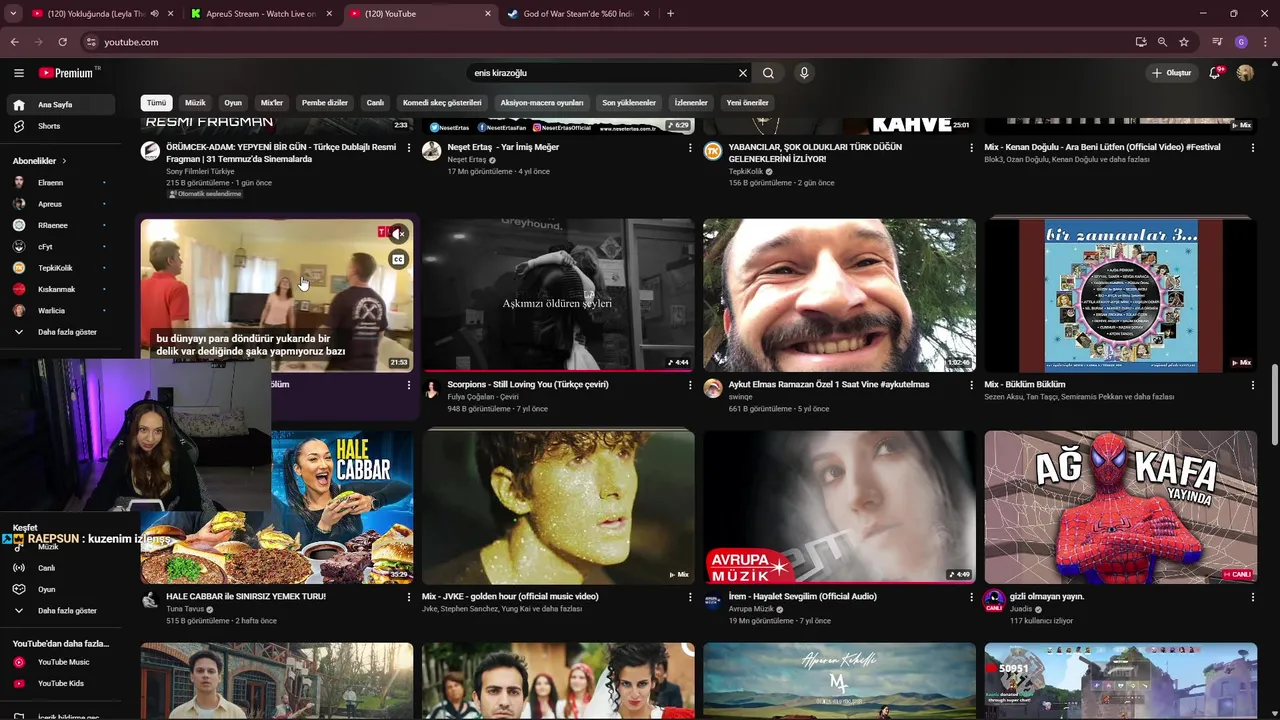Switch to the ApreuS Stream browser tab
Screen dimensions: 1280x720
[x=262, y=14]
